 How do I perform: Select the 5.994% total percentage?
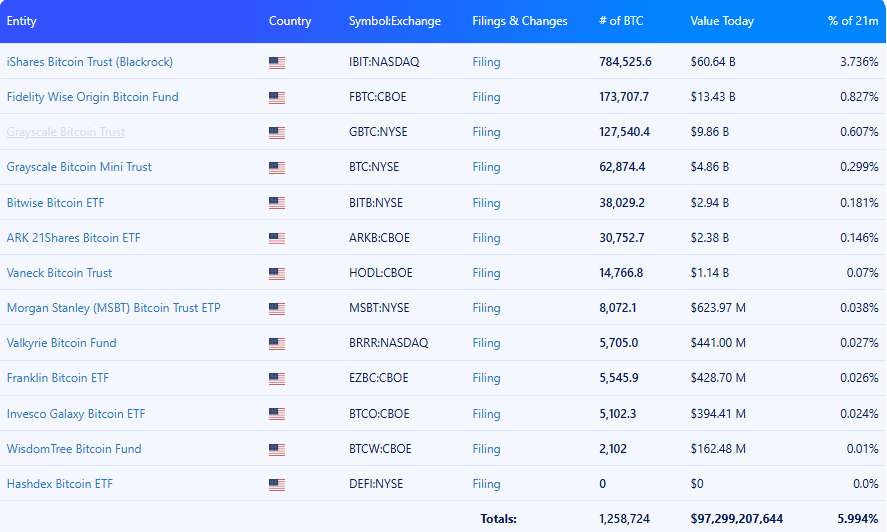(858, 519)
